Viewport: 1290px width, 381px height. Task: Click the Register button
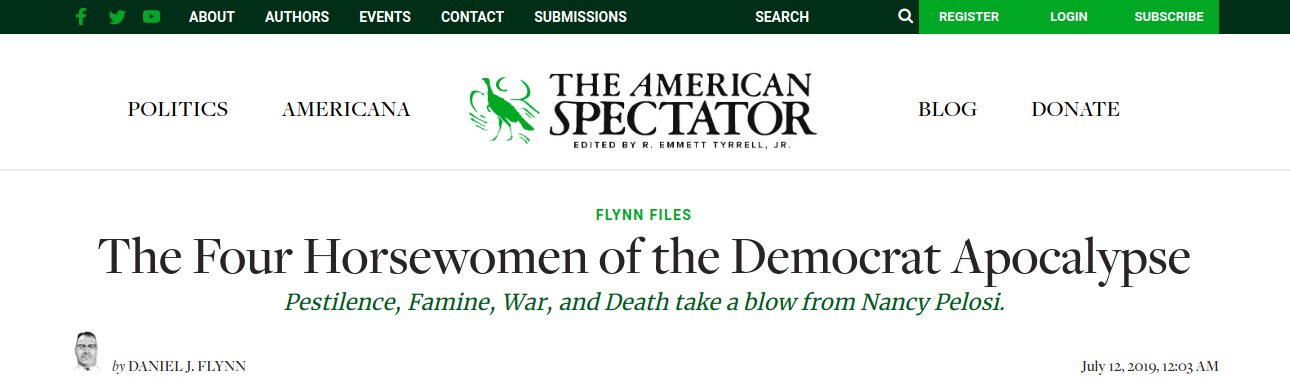click(969, 17)
